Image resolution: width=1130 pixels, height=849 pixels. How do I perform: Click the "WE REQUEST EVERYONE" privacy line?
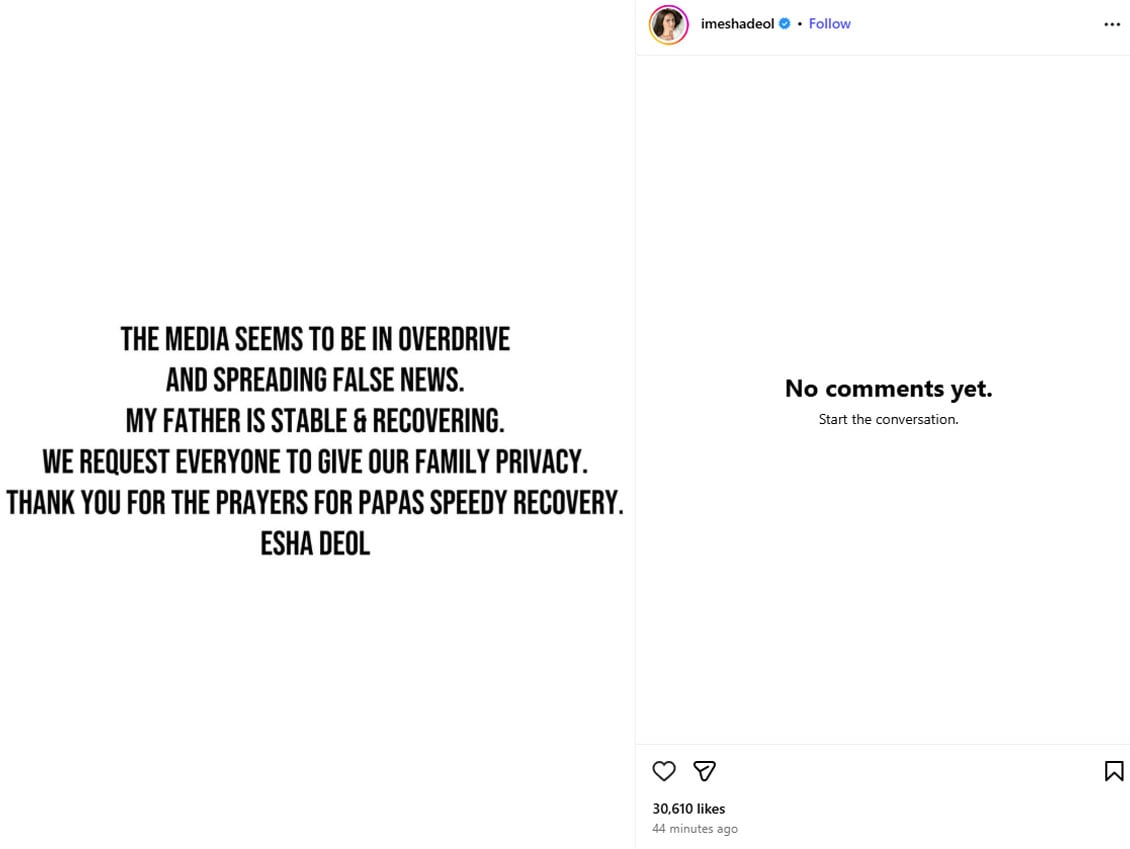point(315,462)
